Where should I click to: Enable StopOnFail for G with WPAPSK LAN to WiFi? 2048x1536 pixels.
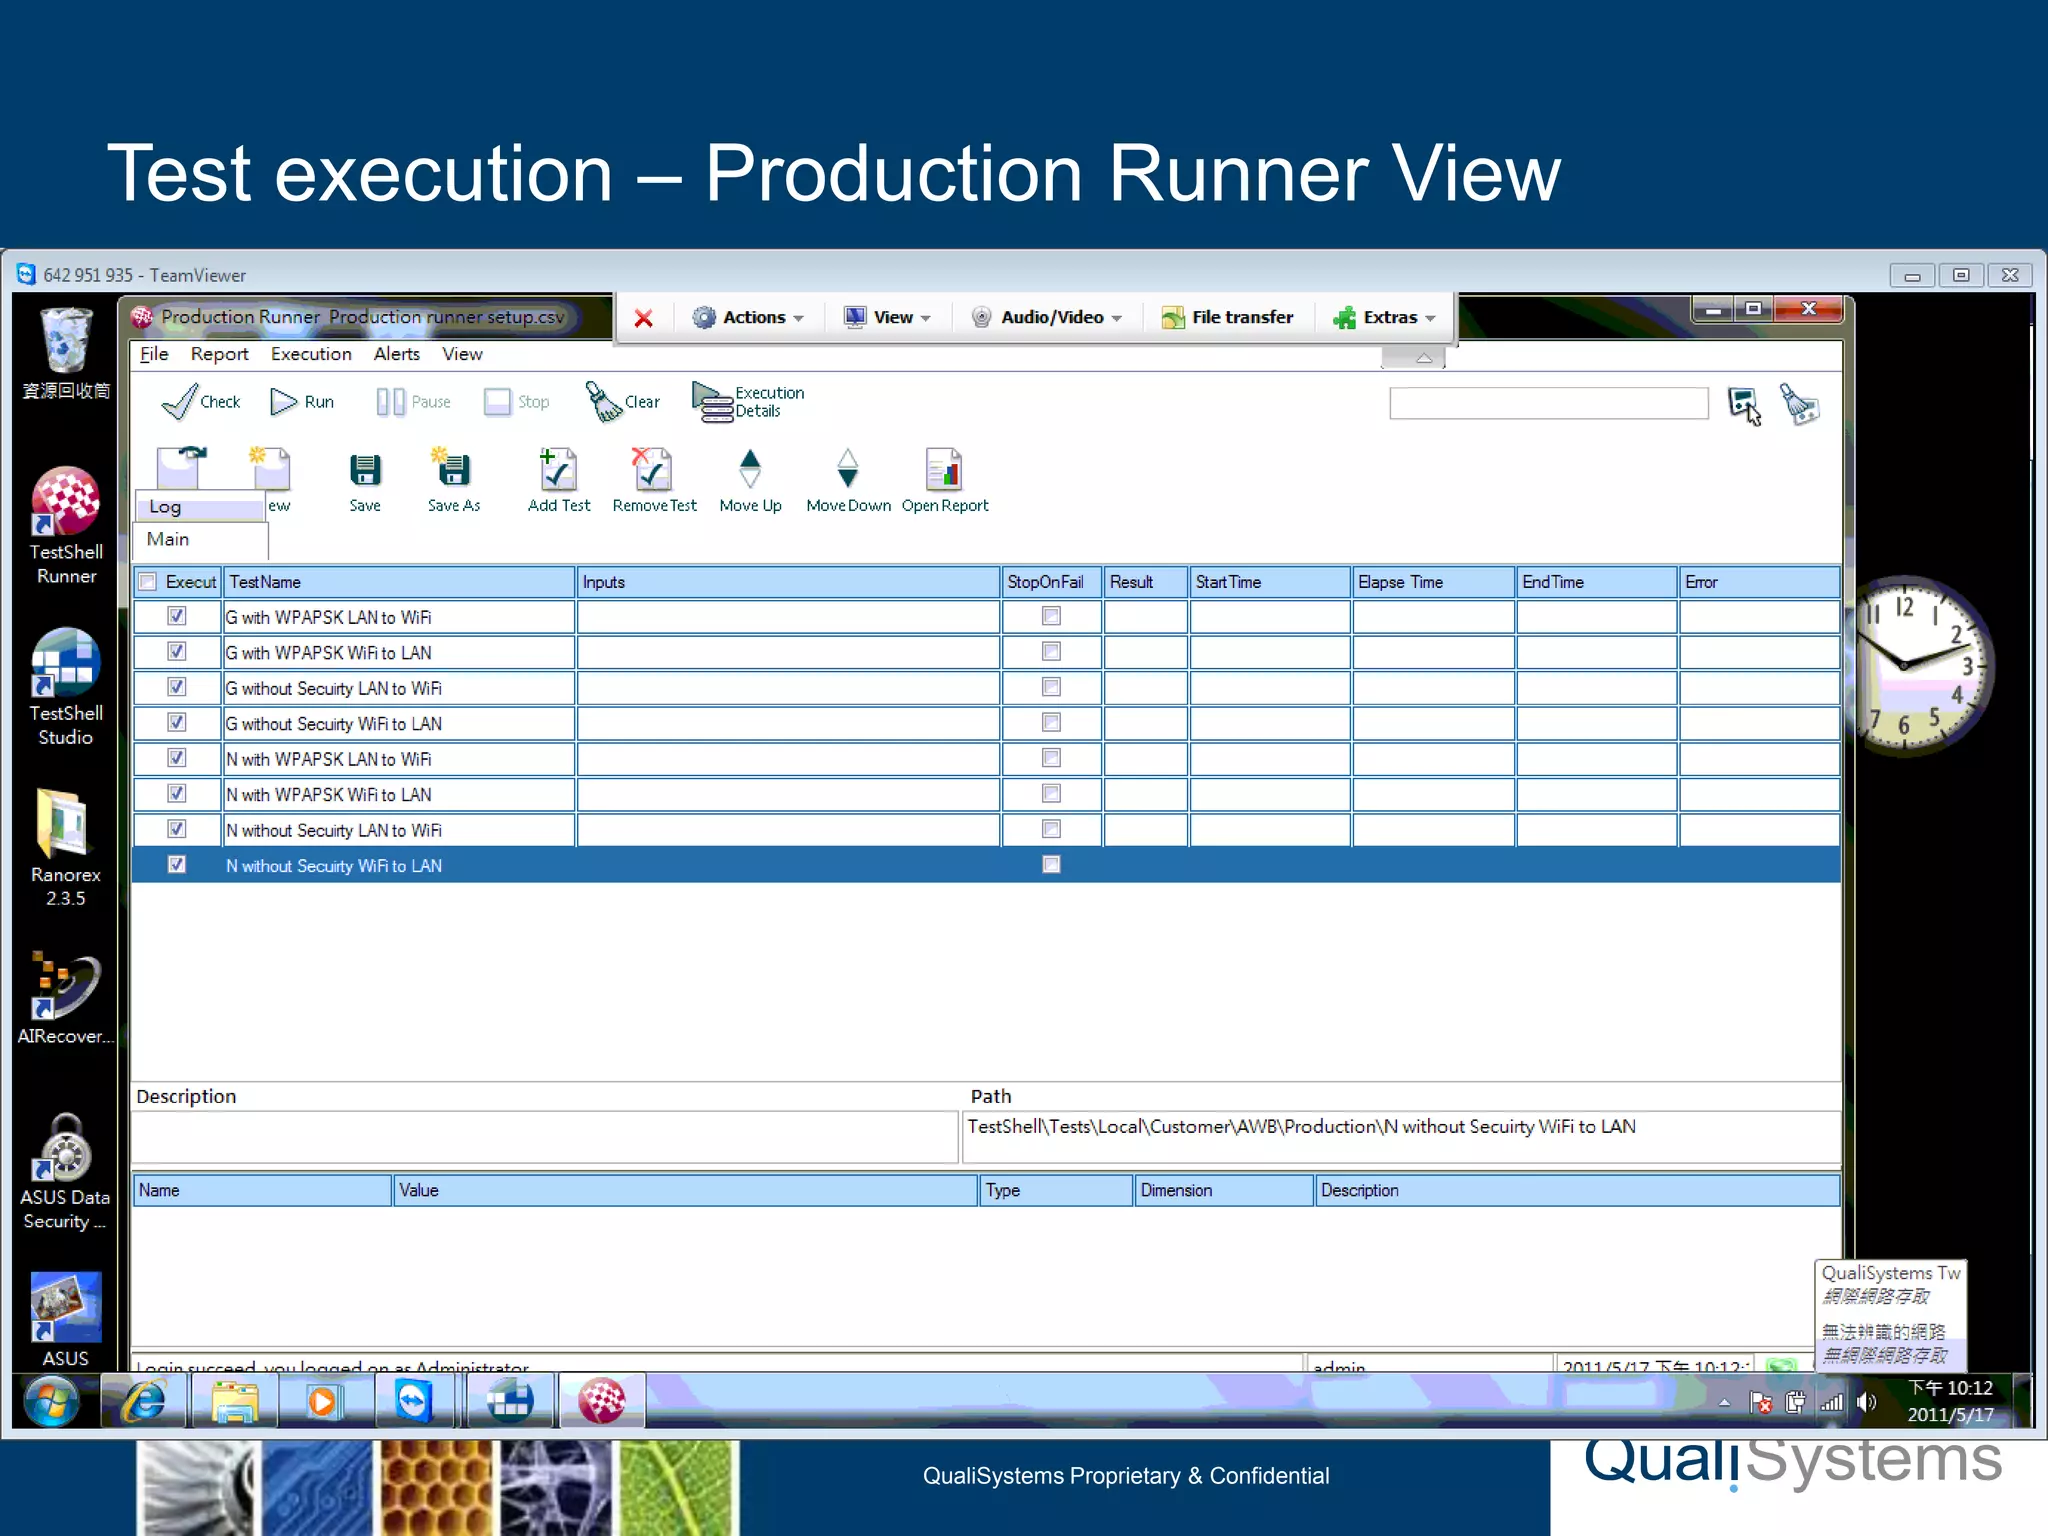tap(1051, 616)
